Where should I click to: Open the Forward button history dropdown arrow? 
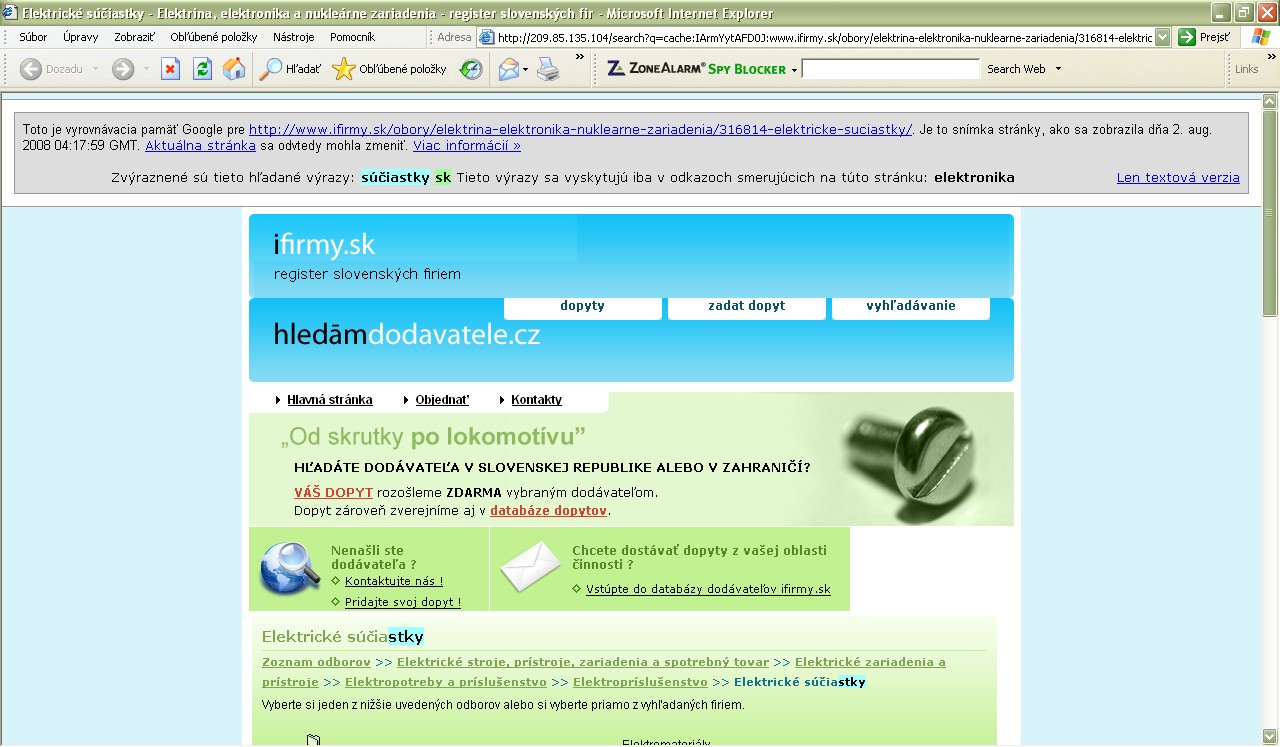point(146,69)
